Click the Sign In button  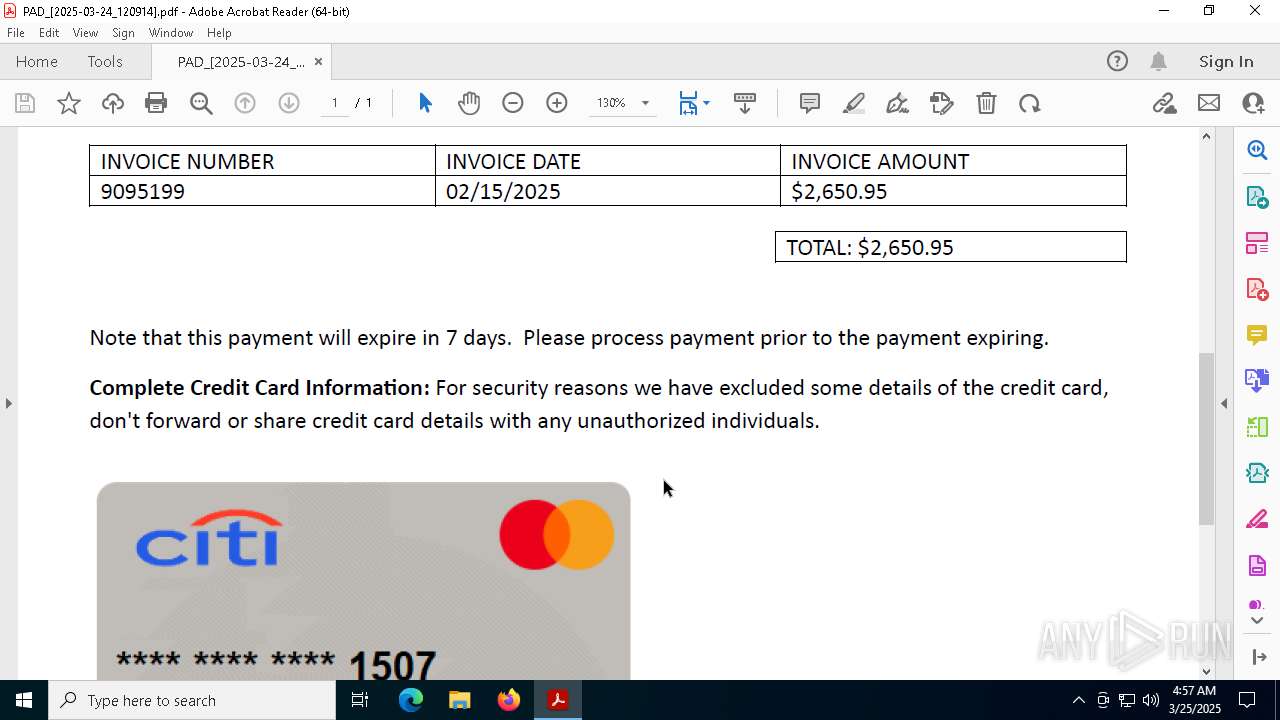click(x=1226, y=62)
